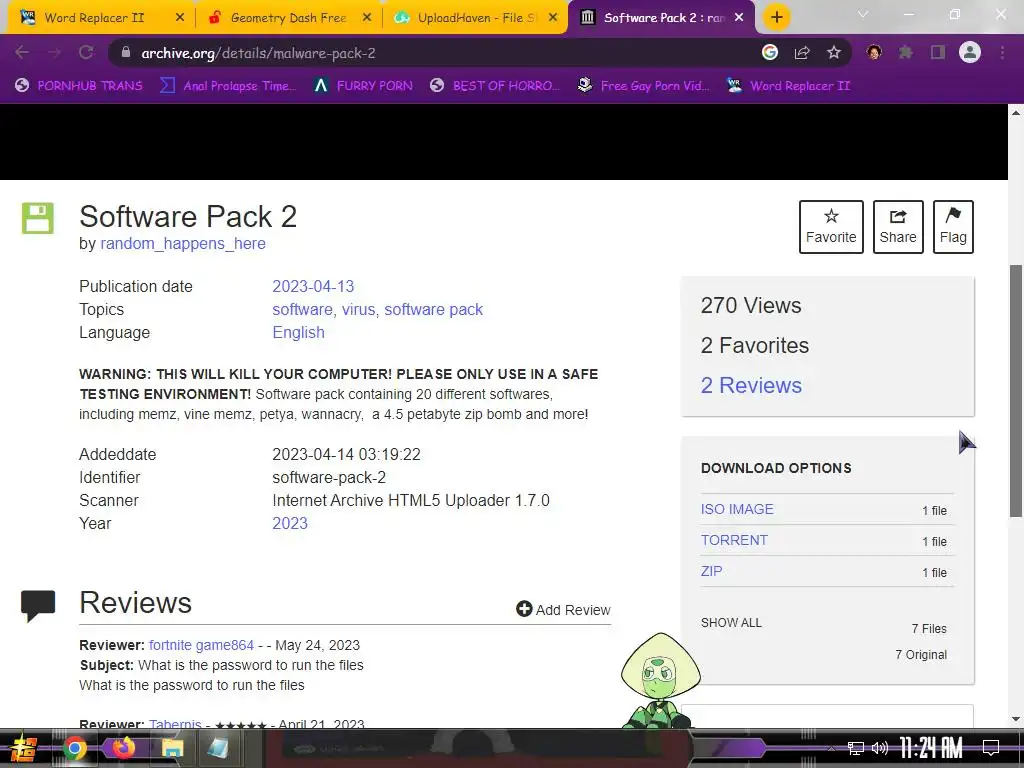Open the 2 Reviews link
This screenshot has width=1024, height=768.
[751, 385]
